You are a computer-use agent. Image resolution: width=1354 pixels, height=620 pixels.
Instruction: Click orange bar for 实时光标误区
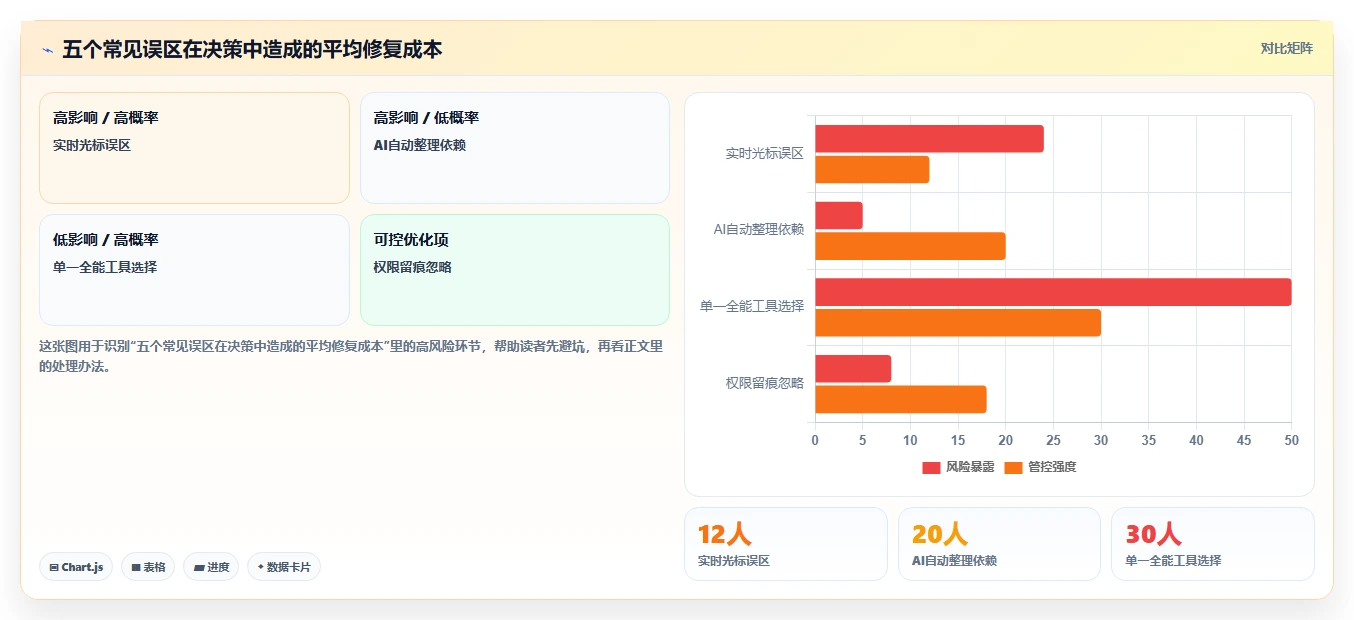click(x=872, y=170)
